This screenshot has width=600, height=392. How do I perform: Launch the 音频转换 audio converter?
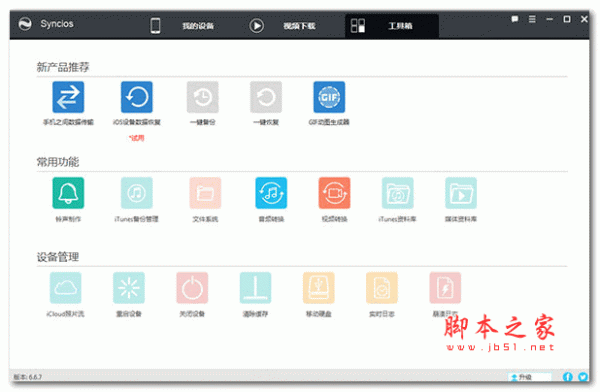tap(271, 193)
